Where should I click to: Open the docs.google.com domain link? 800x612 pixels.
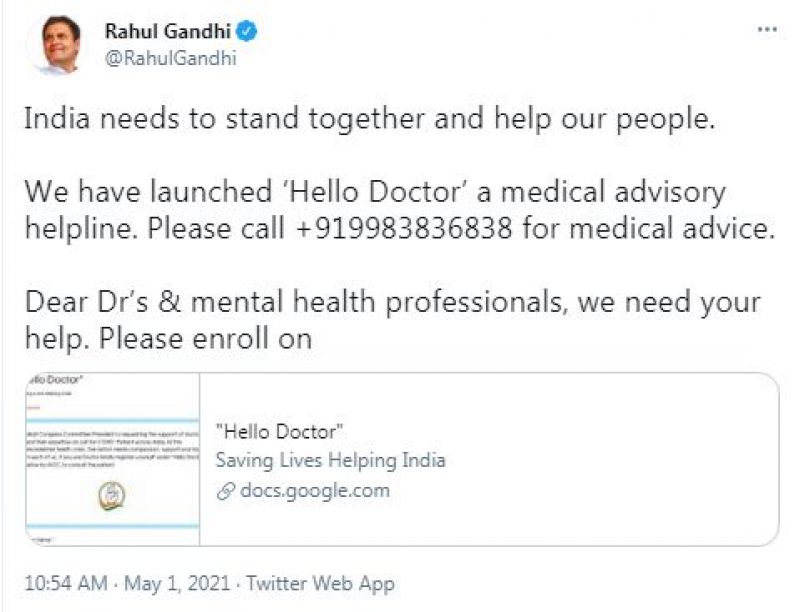[313, 490]
